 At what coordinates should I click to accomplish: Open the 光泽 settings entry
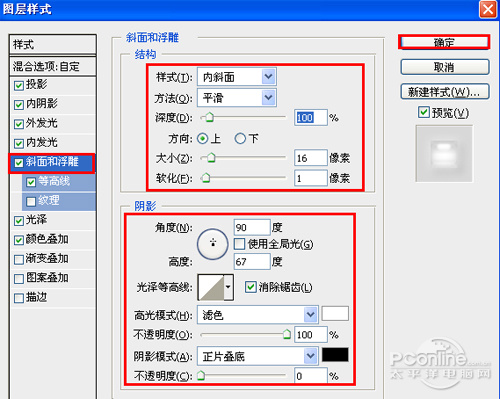tap(37, 220)
